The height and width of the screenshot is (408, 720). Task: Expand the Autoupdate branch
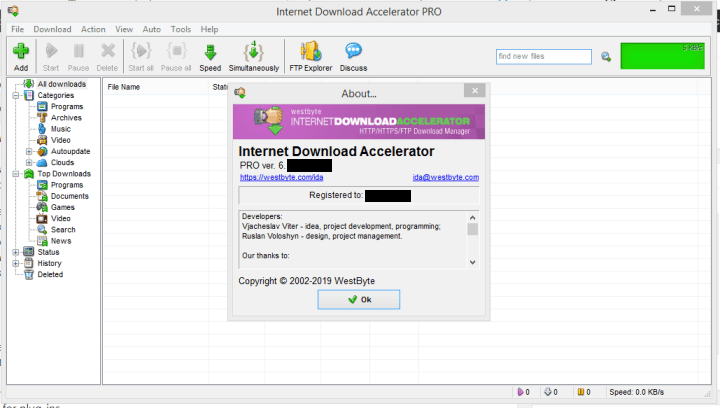pyautogui.click(x=29, y=151)
